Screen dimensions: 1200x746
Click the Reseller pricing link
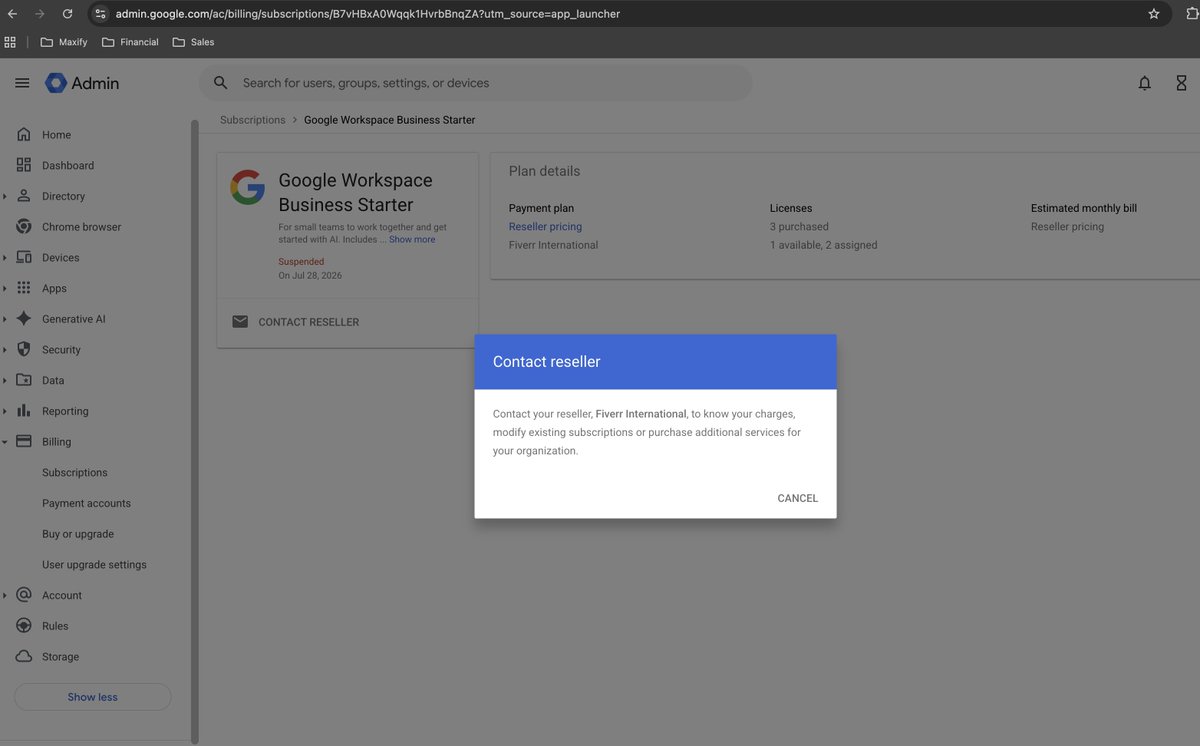545,227
